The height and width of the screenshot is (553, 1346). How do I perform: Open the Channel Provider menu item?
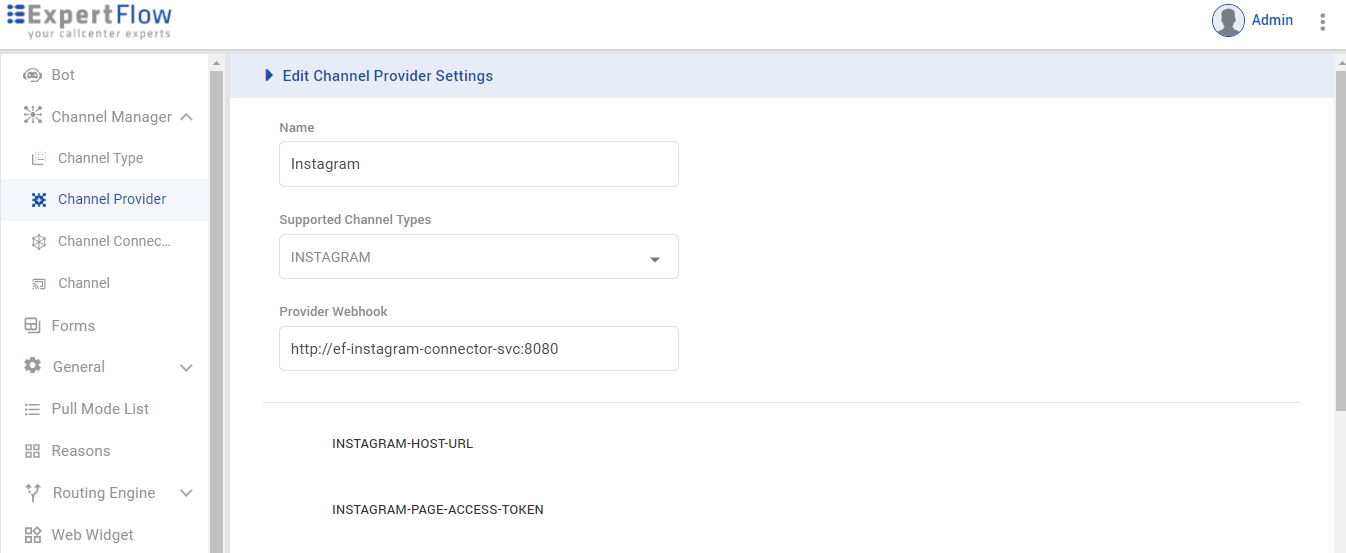coord(112,199)
